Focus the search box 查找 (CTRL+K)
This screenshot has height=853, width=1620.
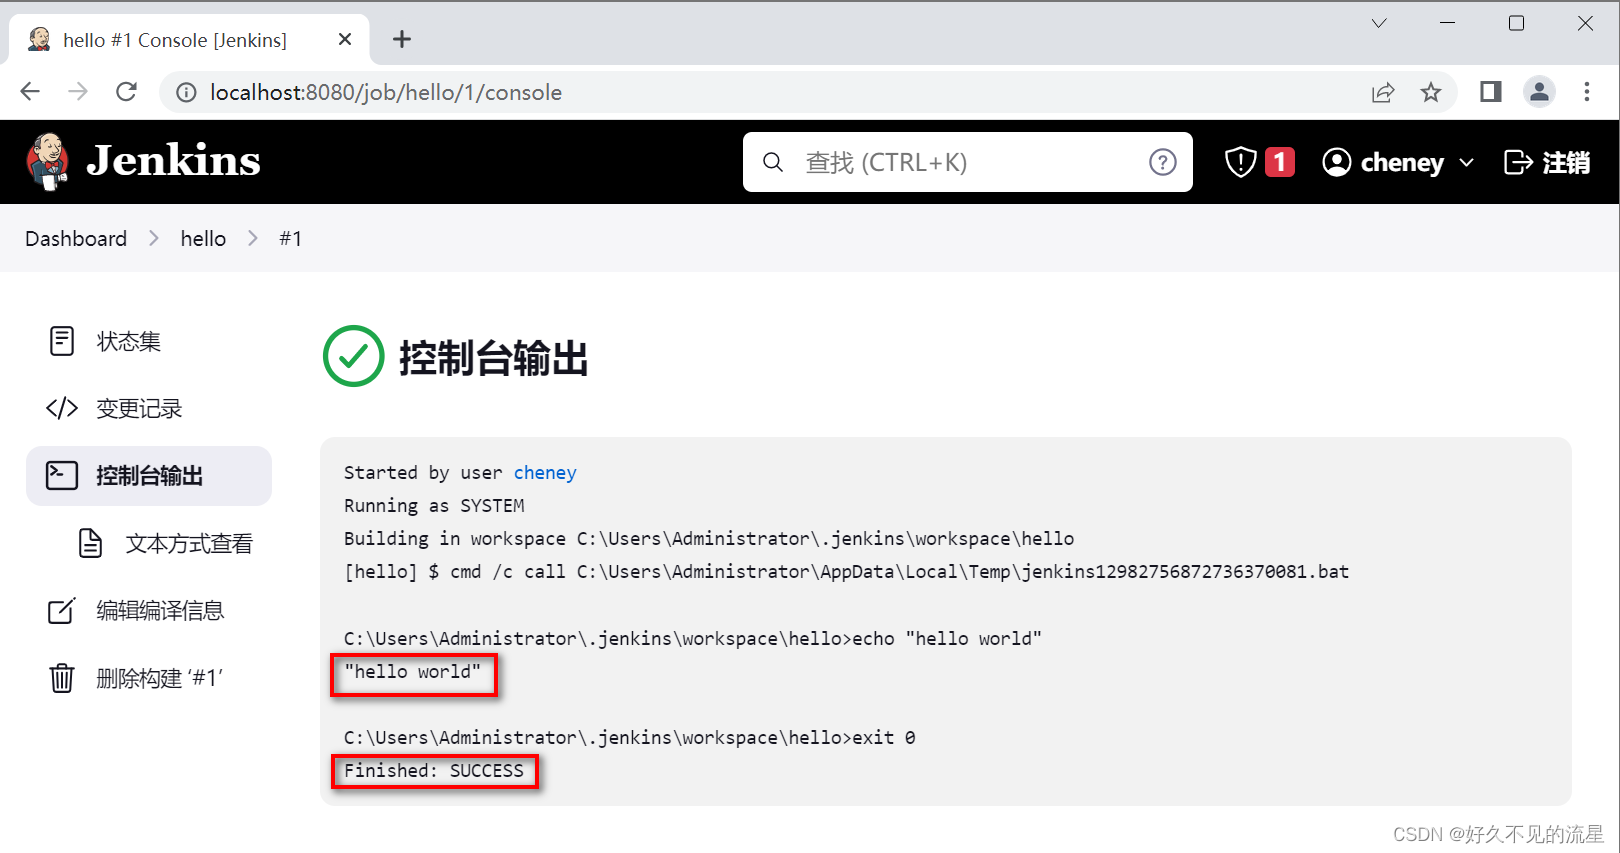[x=967, y=162]
